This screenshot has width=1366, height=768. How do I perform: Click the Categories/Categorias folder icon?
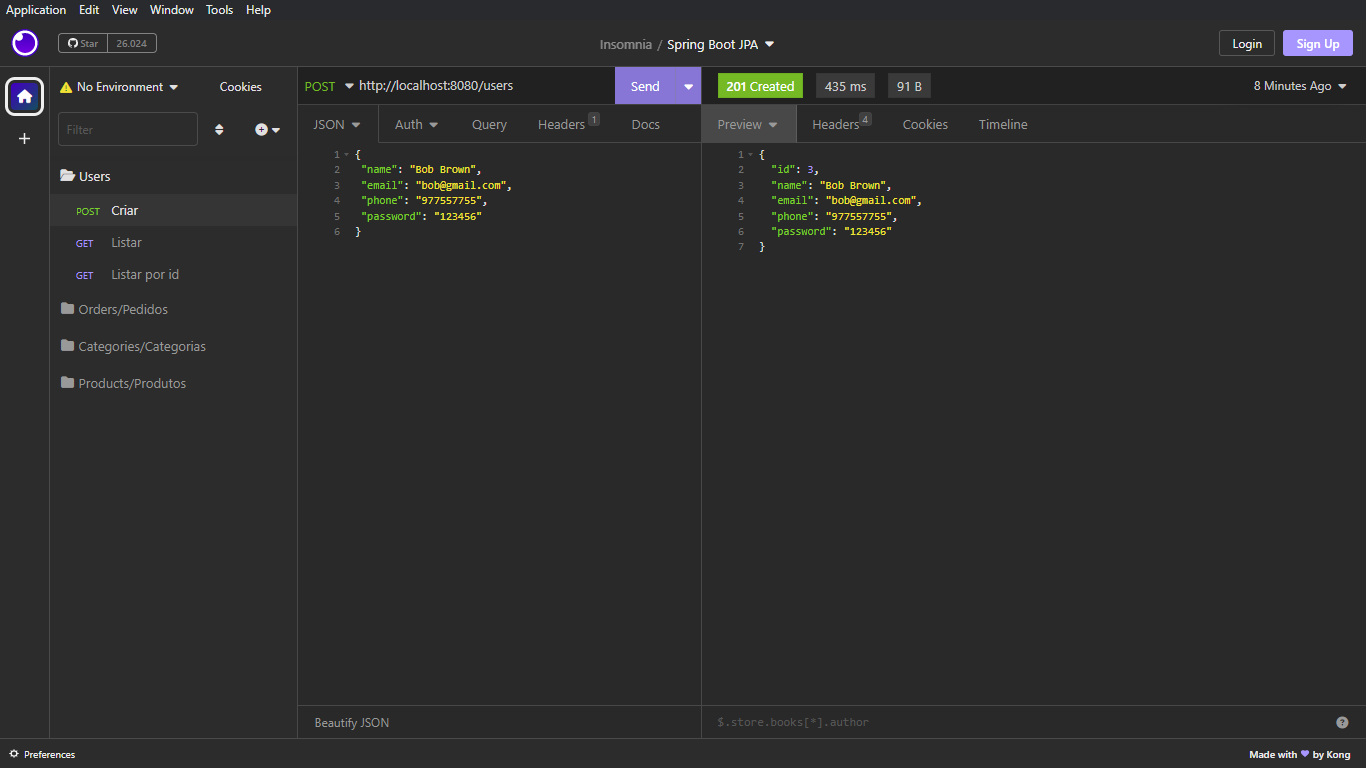67,346
